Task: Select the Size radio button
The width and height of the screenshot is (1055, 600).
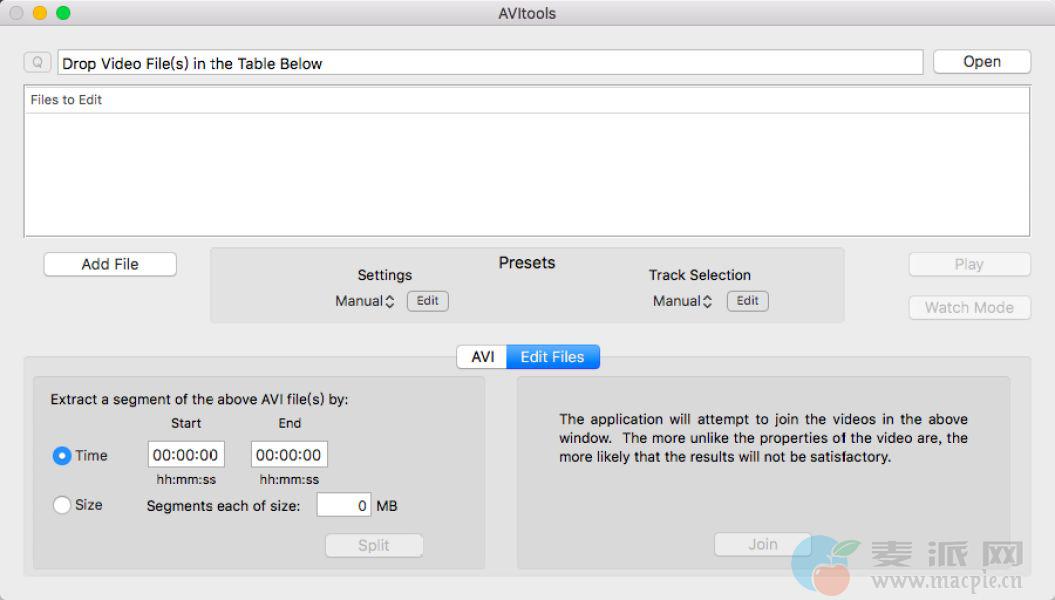Action: pyautogui.click(x=62, y=505)
